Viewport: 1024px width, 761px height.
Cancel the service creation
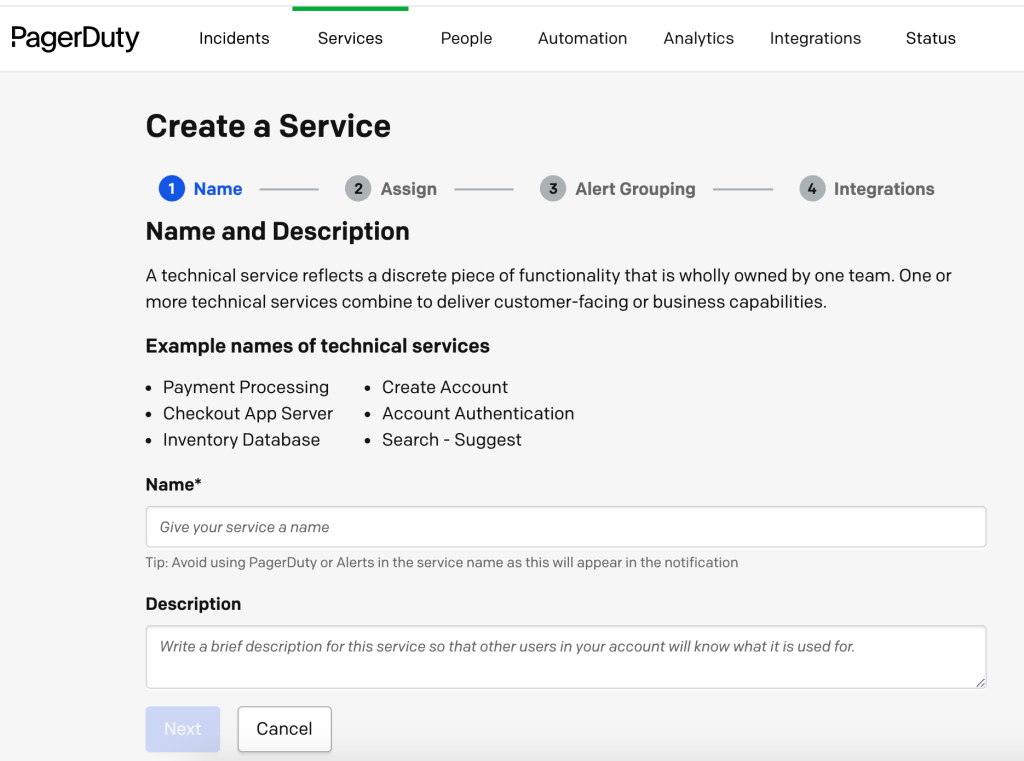[284, 729]
